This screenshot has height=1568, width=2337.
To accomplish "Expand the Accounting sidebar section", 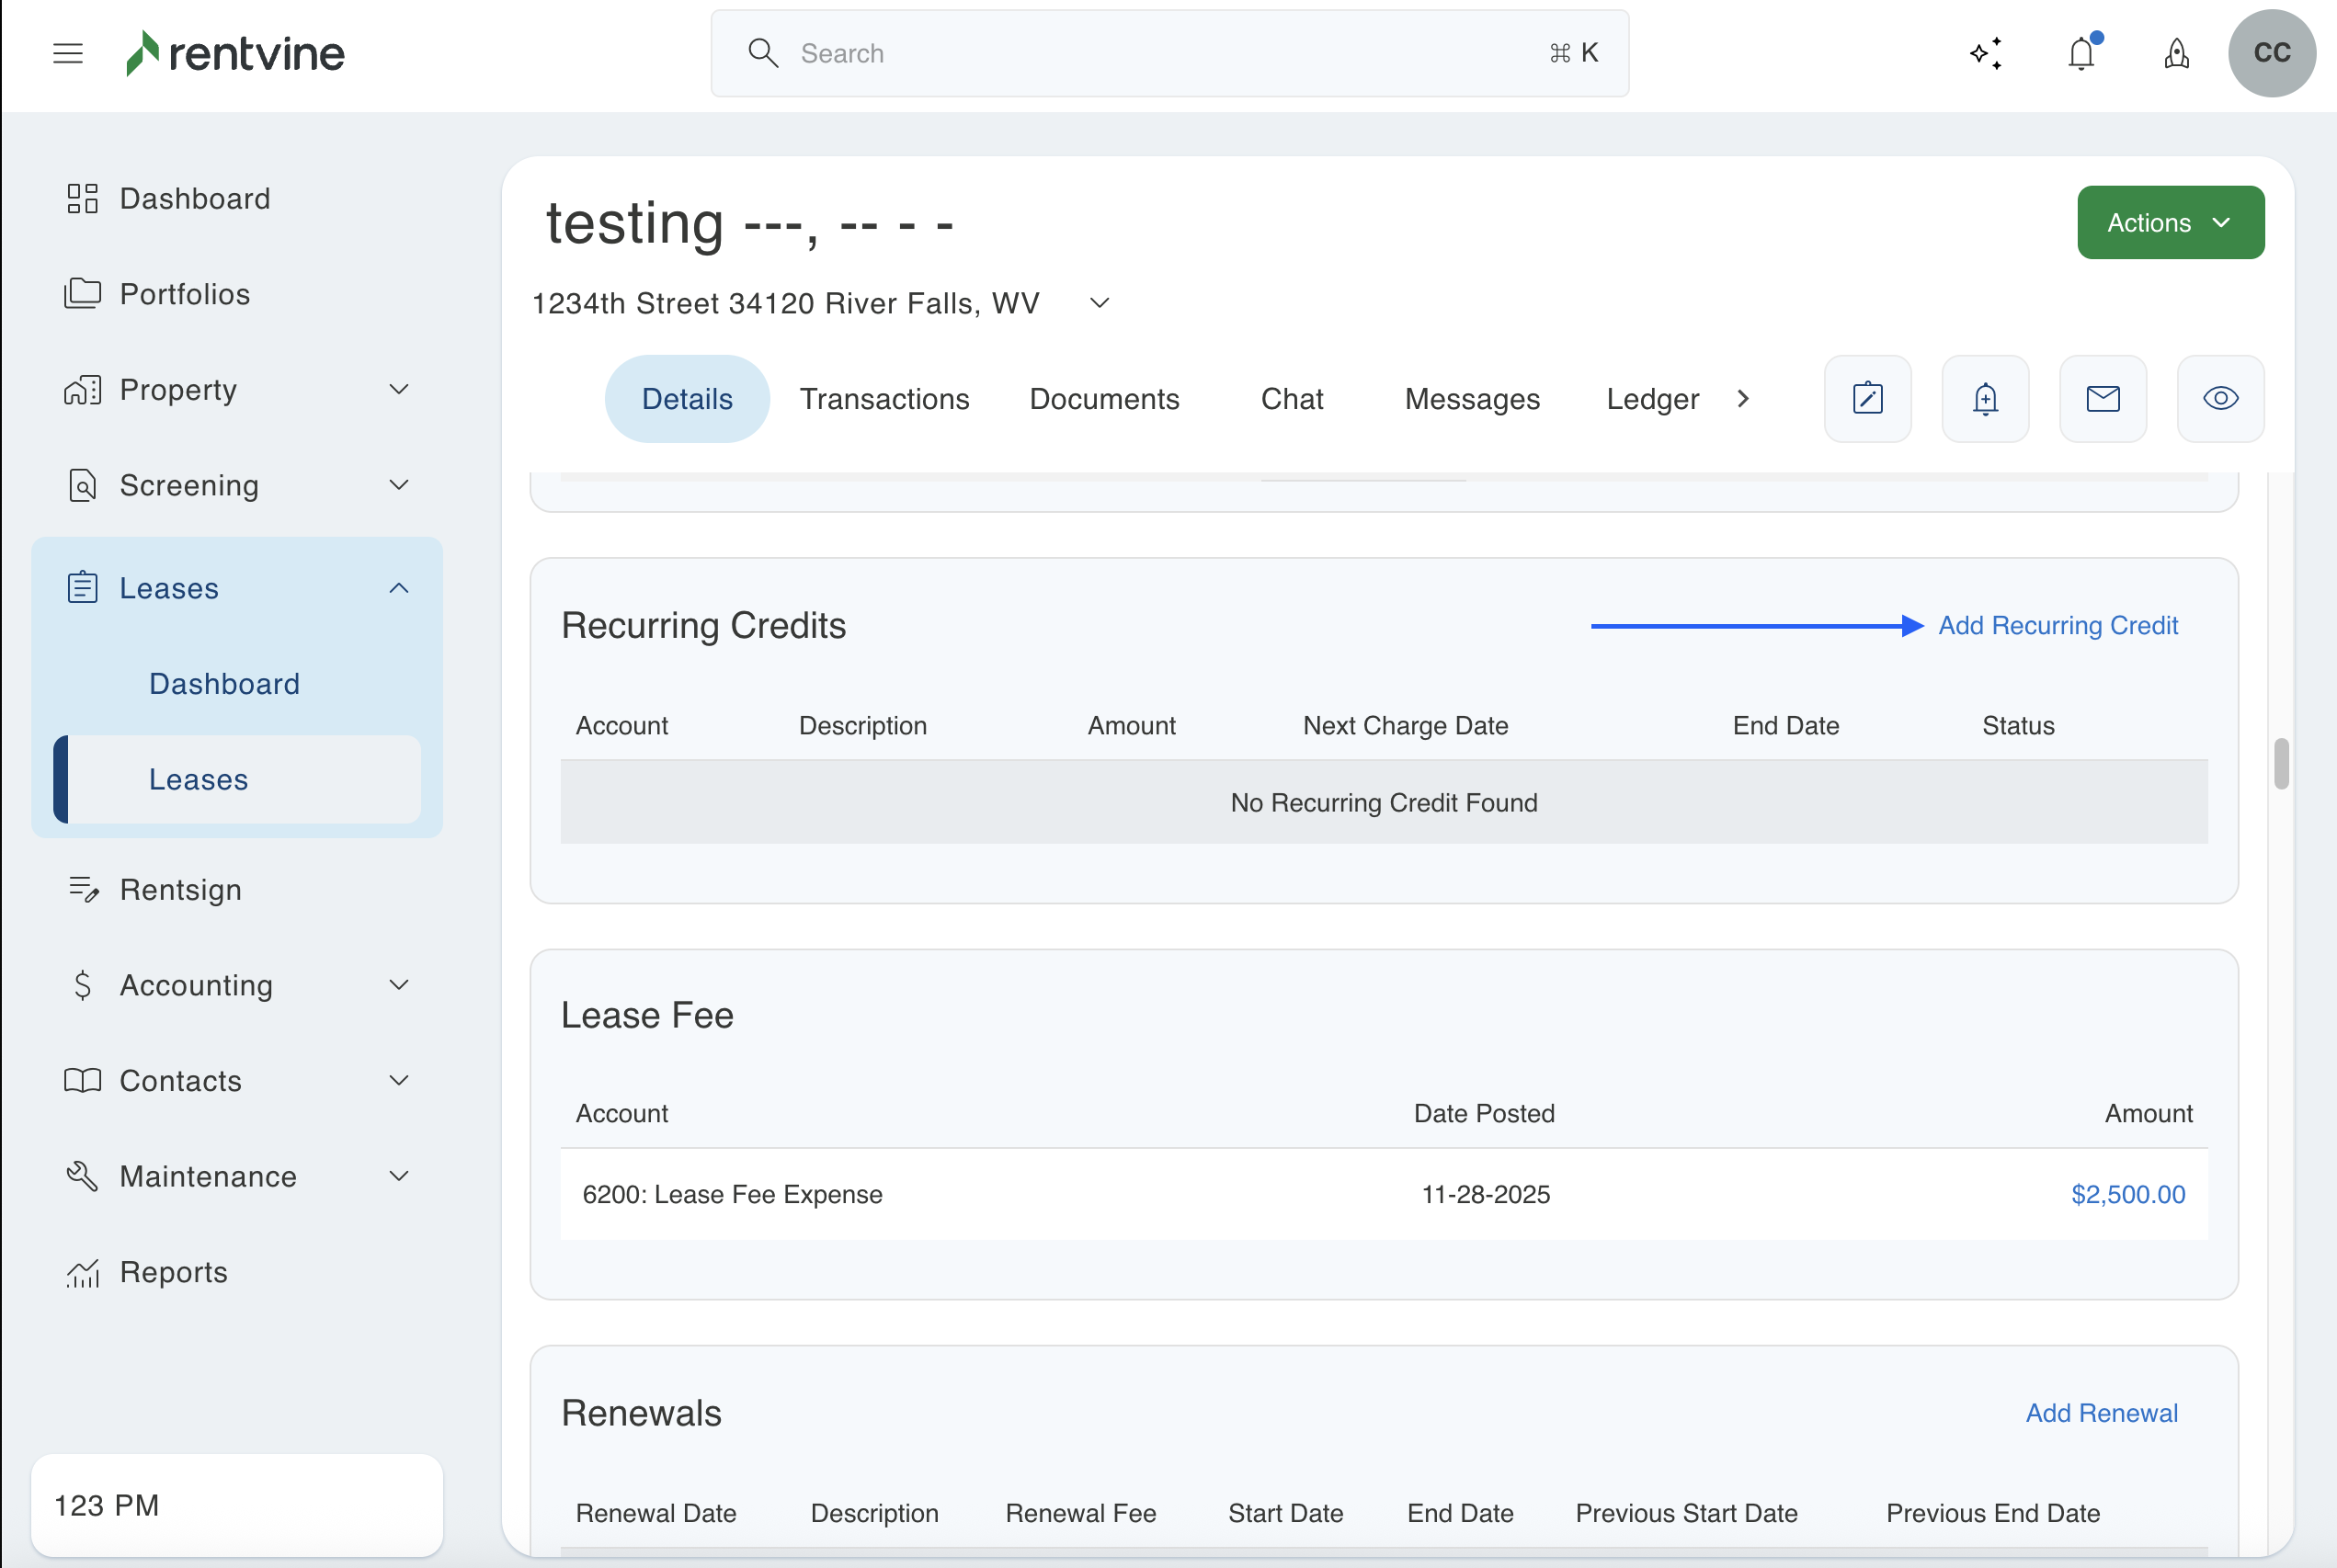I will click(398, 985).
